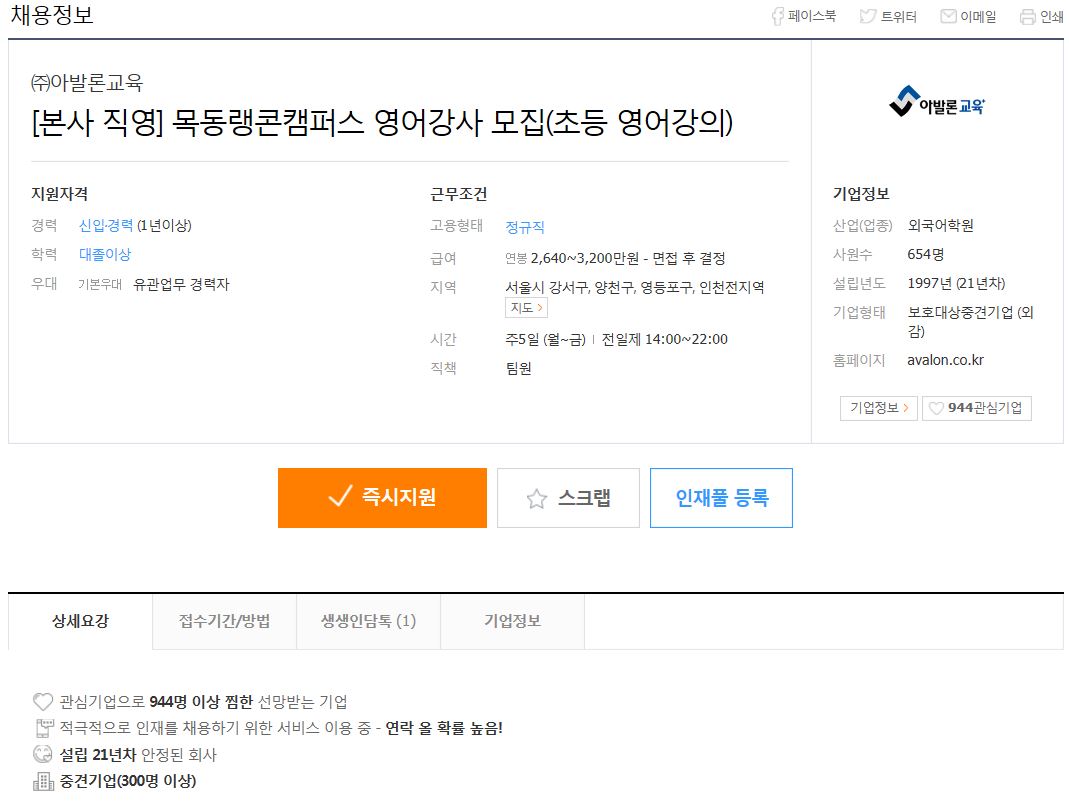This screenshot has width=1069, height=804.
Task: Click the phone icon beside 적극적으로 인재를 채용
Action: pos(44,728)
